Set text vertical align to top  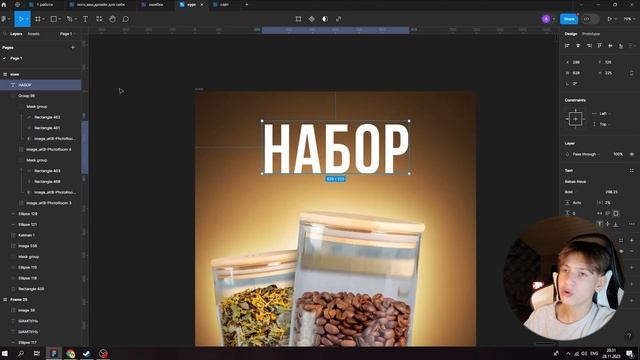600,224
